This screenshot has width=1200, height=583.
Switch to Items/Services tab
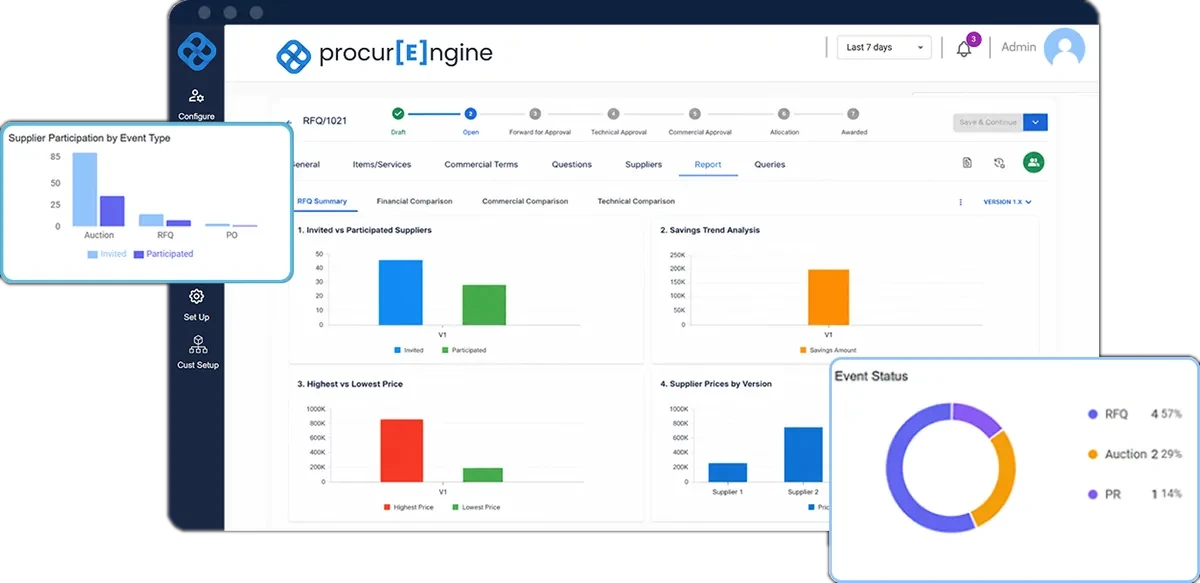tap(381, 164)
